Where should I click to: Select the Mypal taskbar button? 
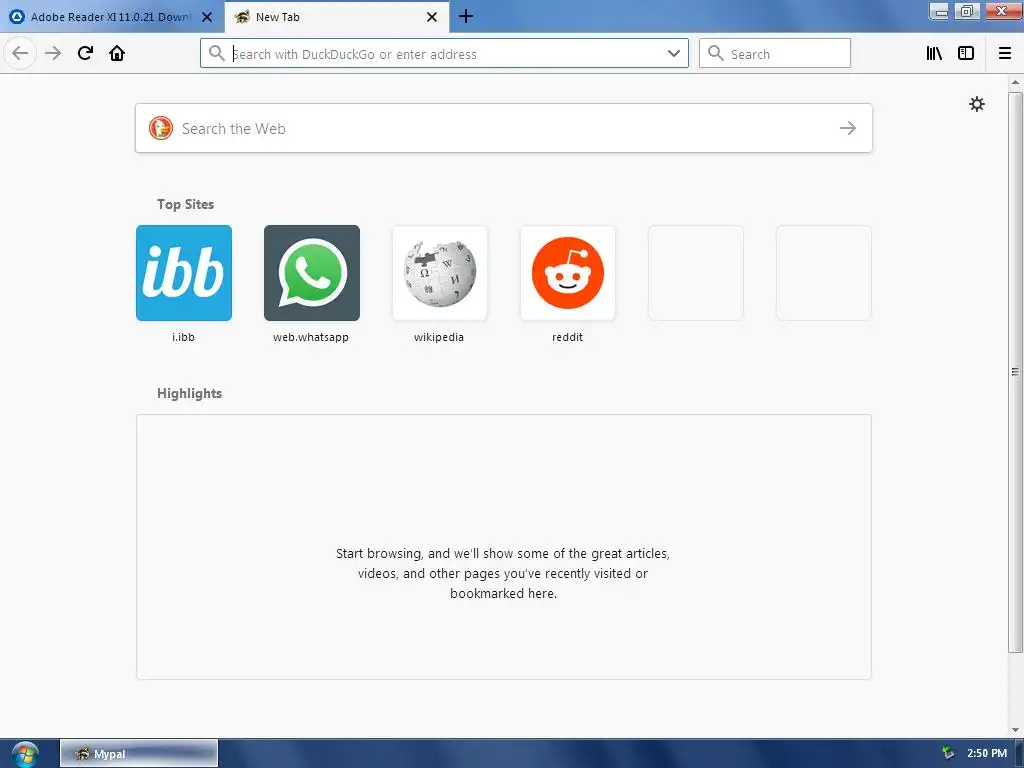pyautogui.click(x=139, y=754)
